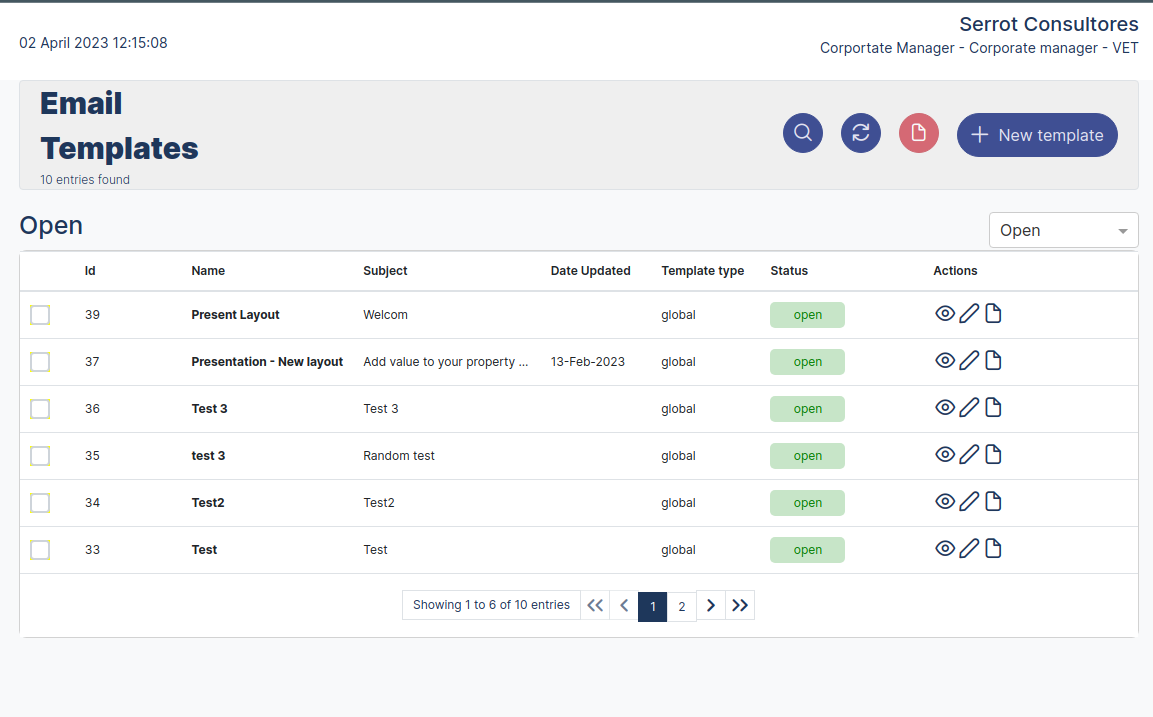Switch to page 2 of templates
This screenshot has height=717, width=1153.
[681, 606]
